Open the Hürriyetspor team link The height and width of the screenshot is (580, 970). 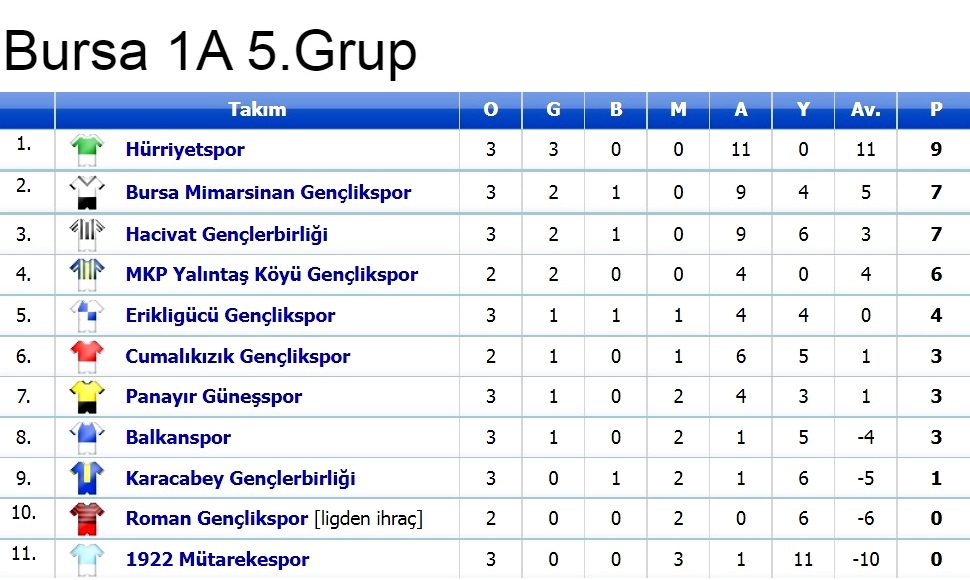coord(185,150)
